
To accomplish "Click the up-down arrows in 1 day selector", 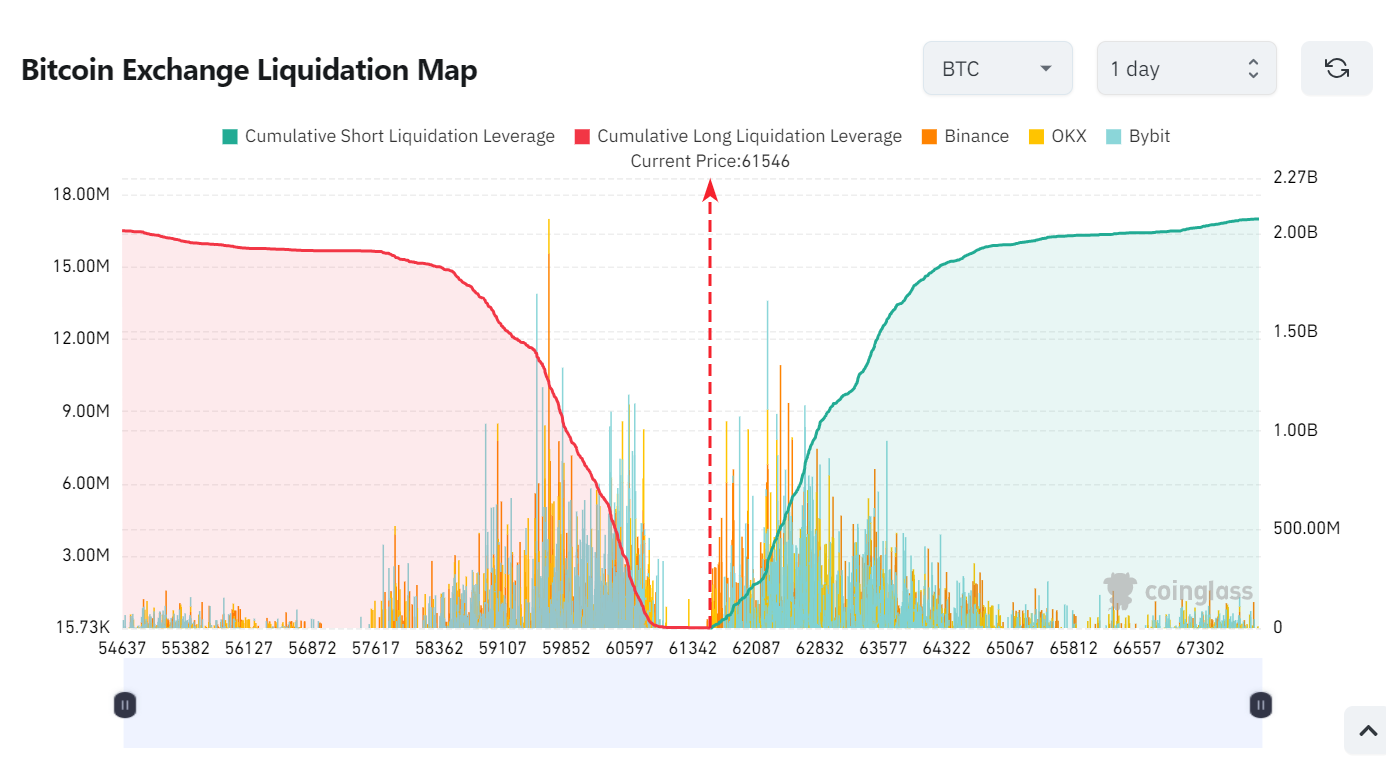I will (x=1253, y=68).
